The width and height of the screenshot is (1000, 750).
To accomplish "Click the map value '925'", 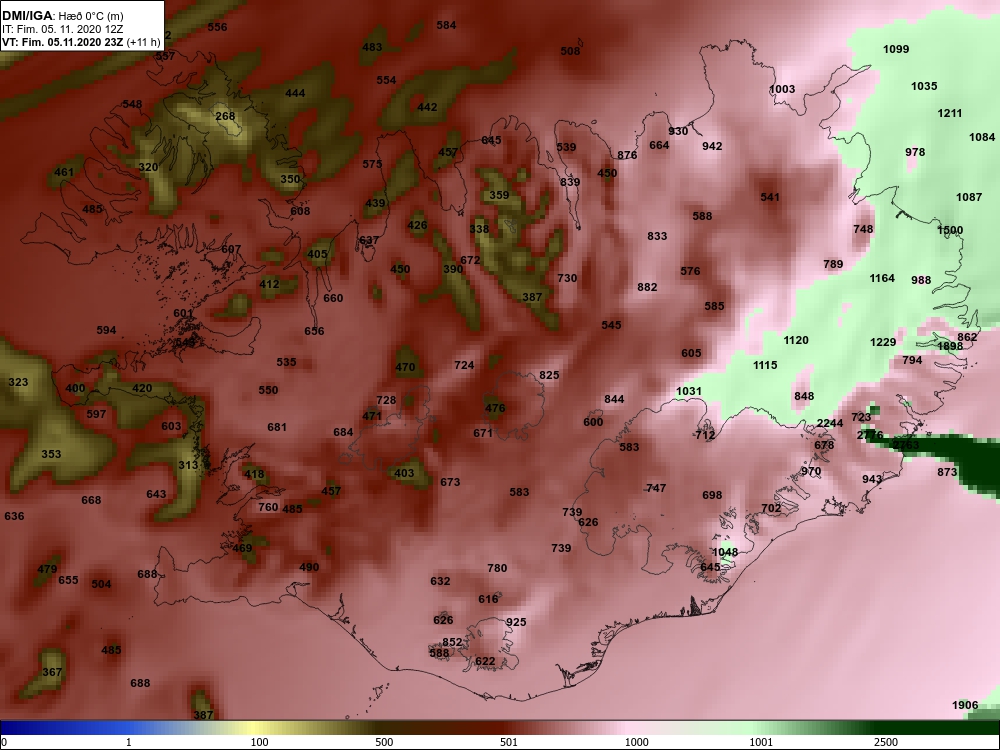I will click(516, 622).
